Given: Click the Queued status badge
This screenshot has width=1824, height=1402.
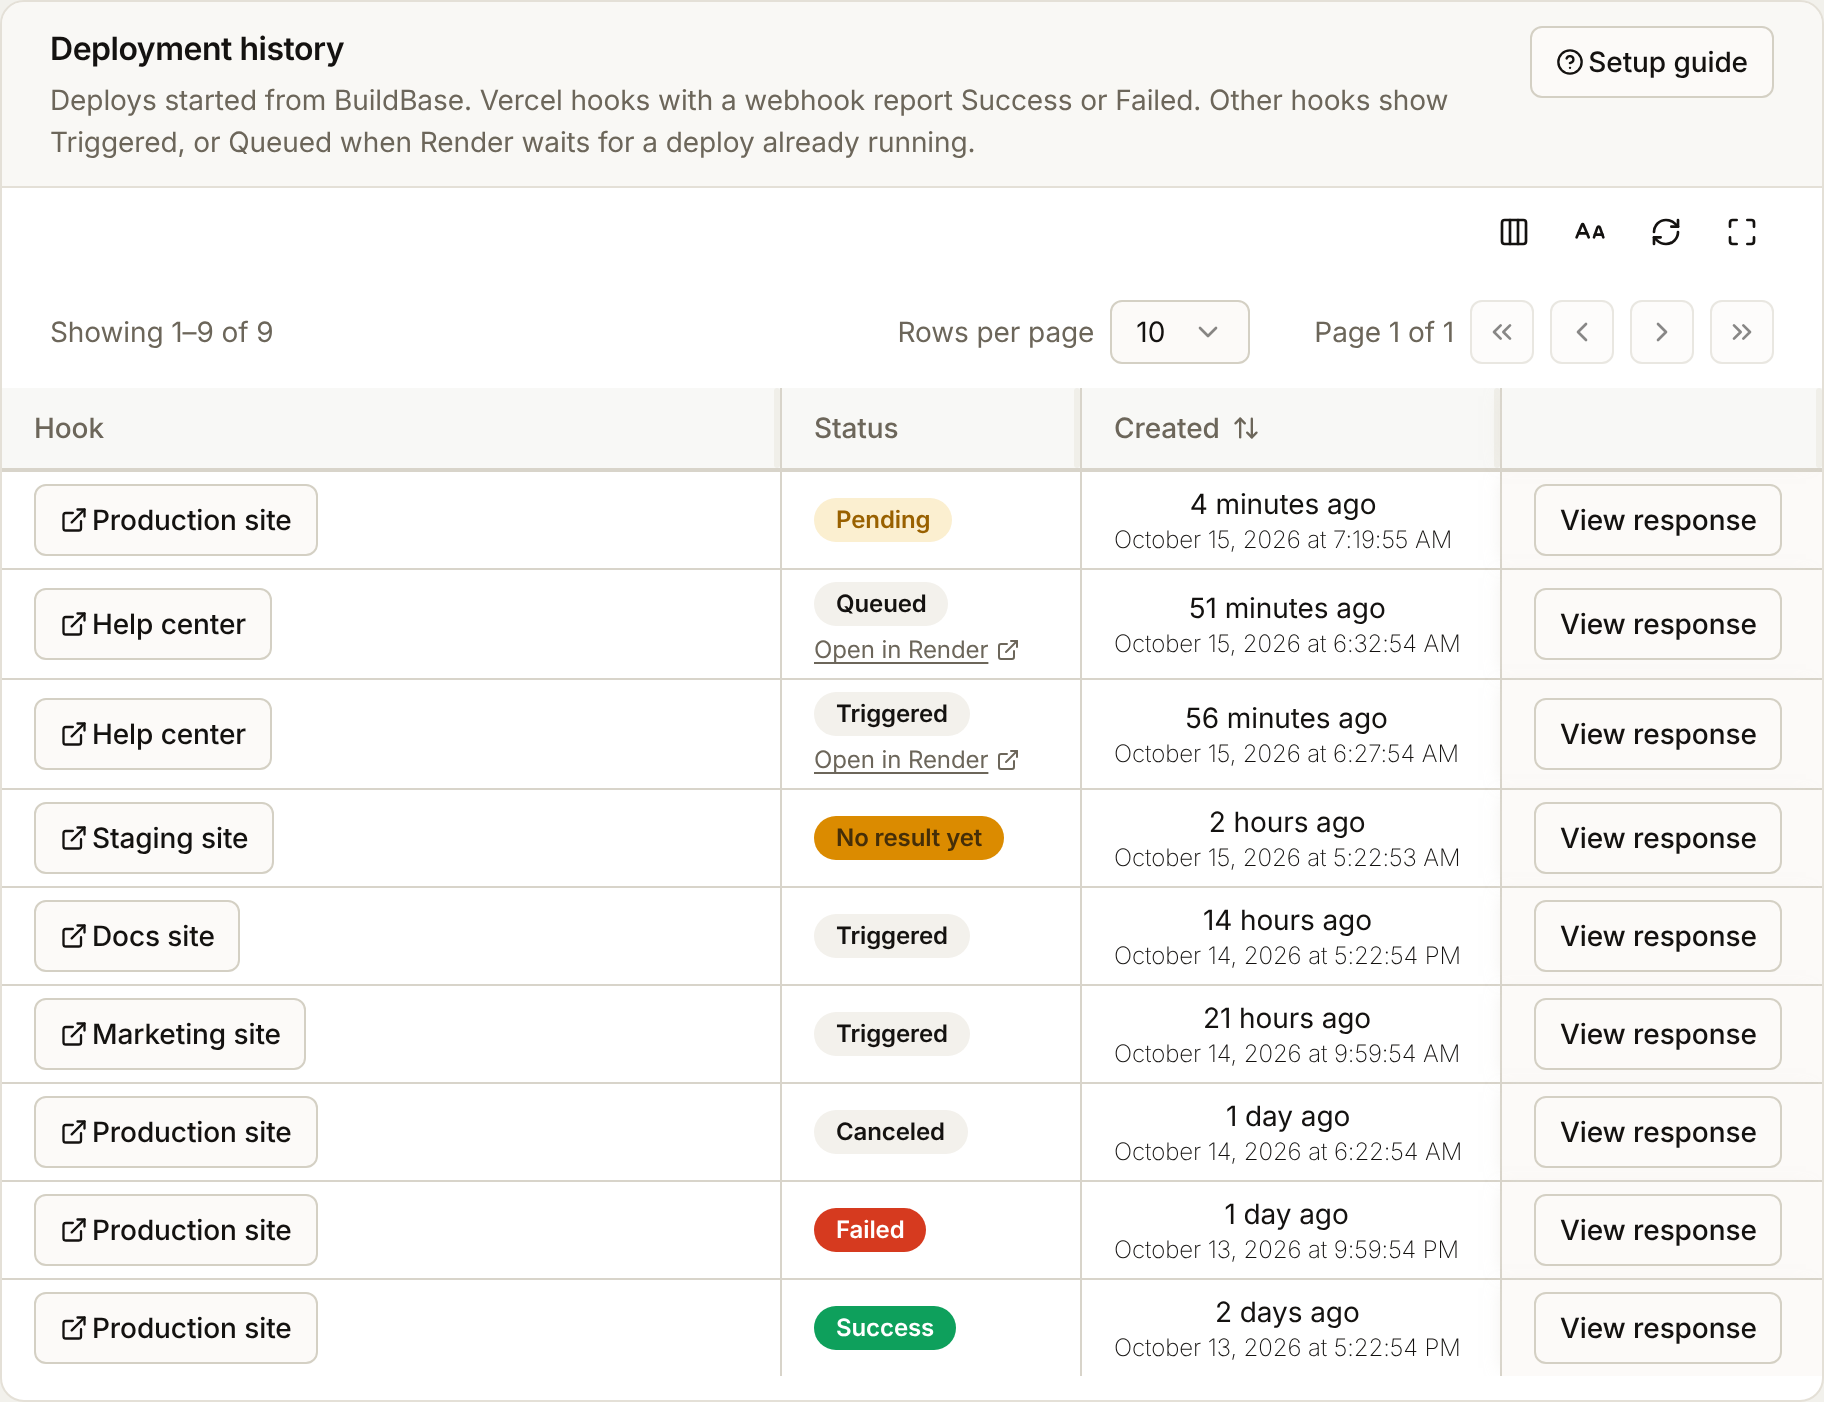Looking at the screenshot, I should (x=881, y=604).
